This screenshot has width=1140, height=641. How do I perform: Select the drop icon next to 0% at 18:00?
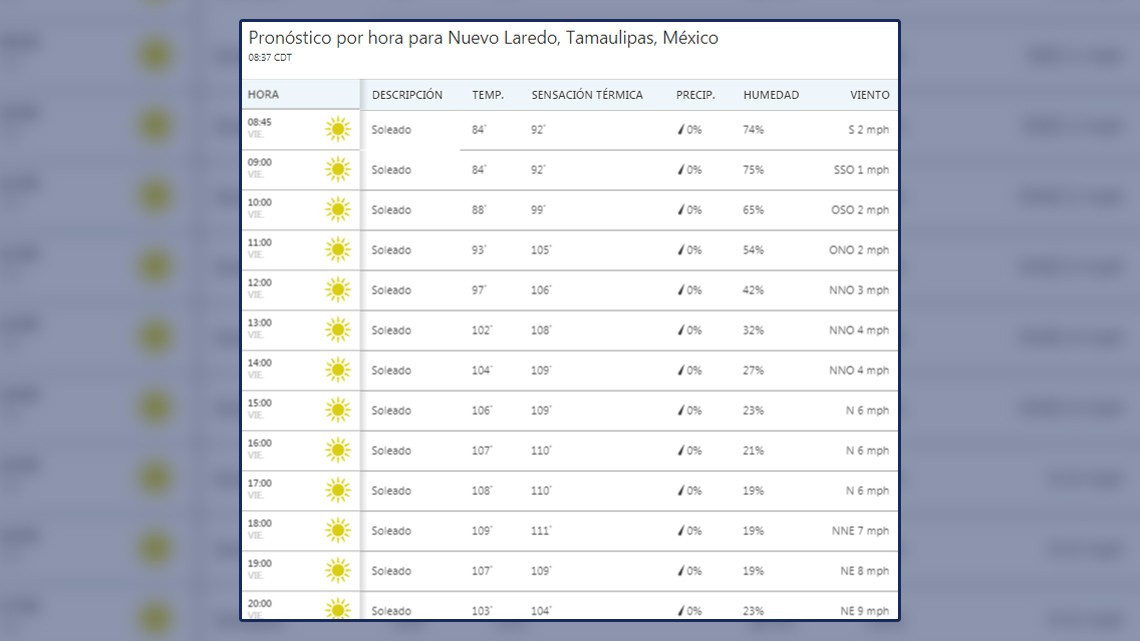click(x=682, y=529)
